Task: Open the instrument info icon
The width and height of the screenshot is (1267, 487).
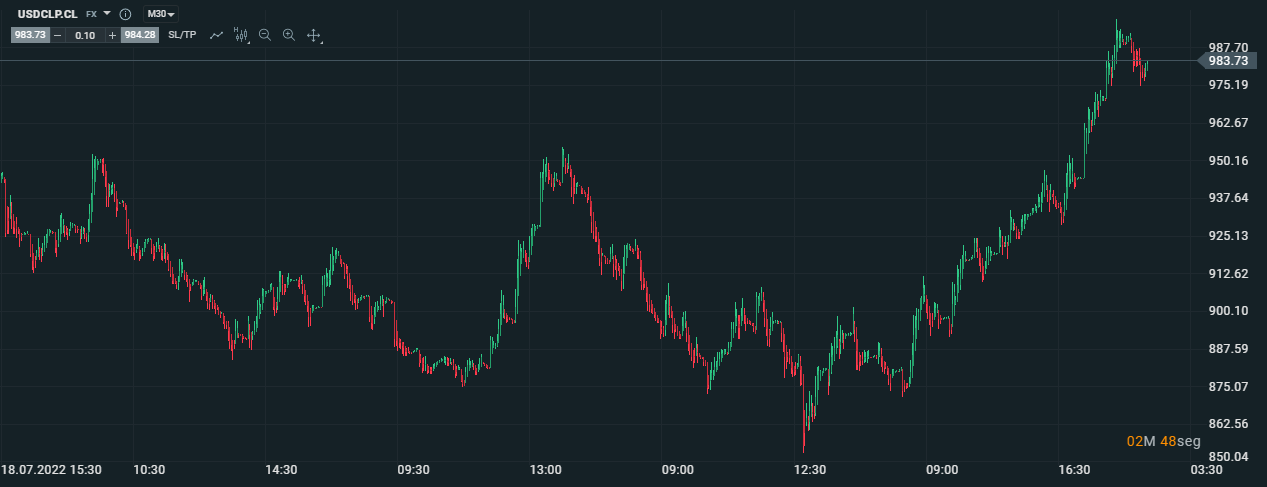Action: pyautogui.click(x=125, y=15)
